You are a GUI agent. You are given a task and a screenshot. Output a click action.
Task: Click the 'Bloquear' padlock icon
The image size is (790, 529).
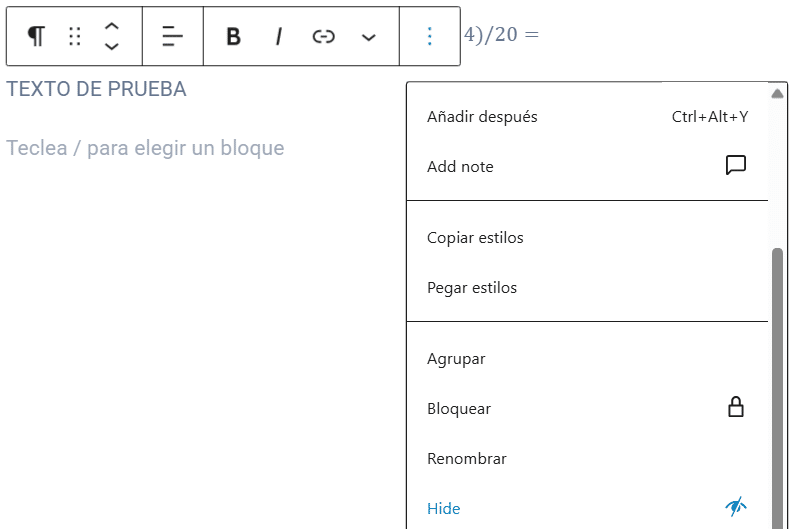click(736, 408)
